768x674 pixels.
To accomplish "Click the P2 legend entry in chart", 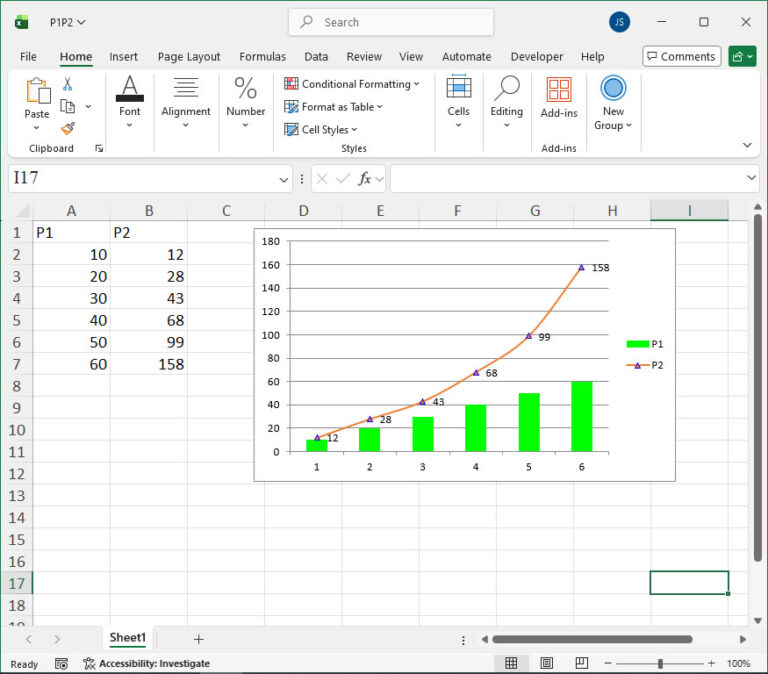I will 645,365.
